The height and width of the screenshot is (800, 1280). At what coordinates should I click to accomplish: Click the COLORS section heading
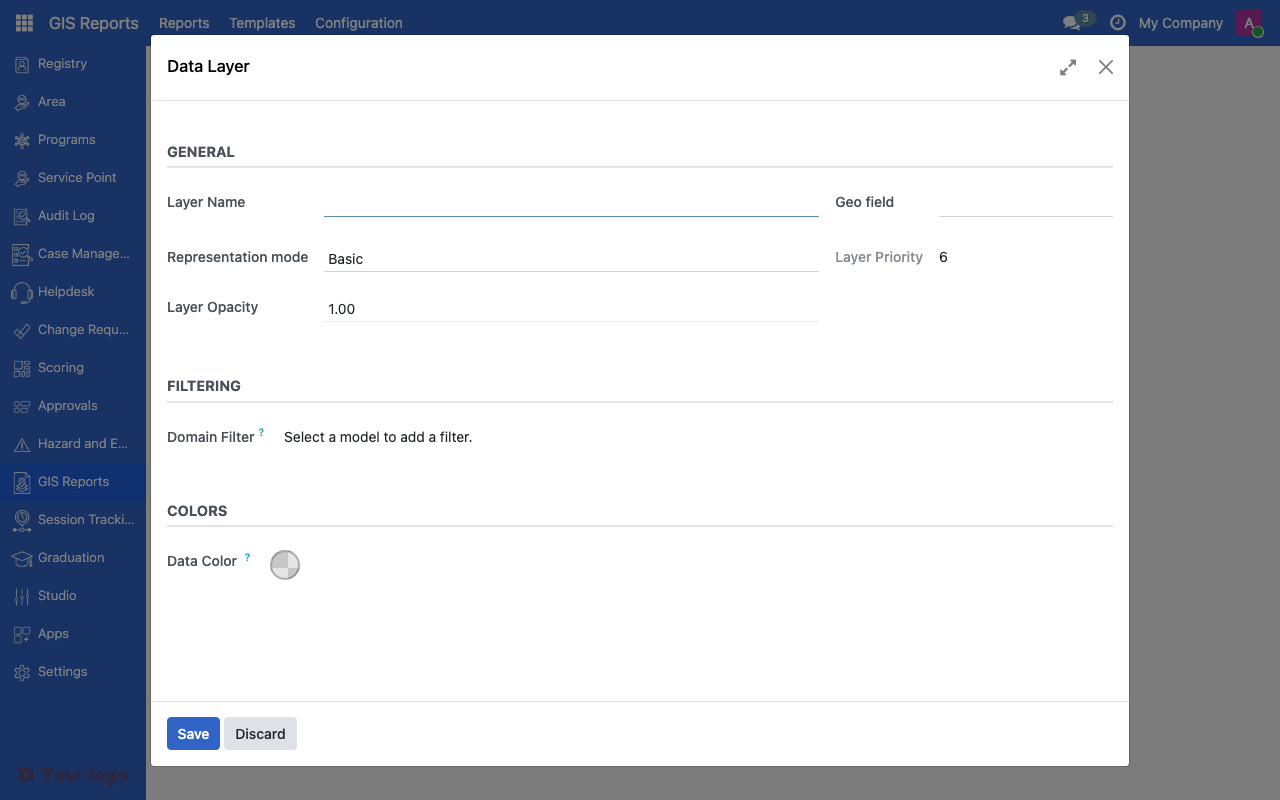pos(197,511)
